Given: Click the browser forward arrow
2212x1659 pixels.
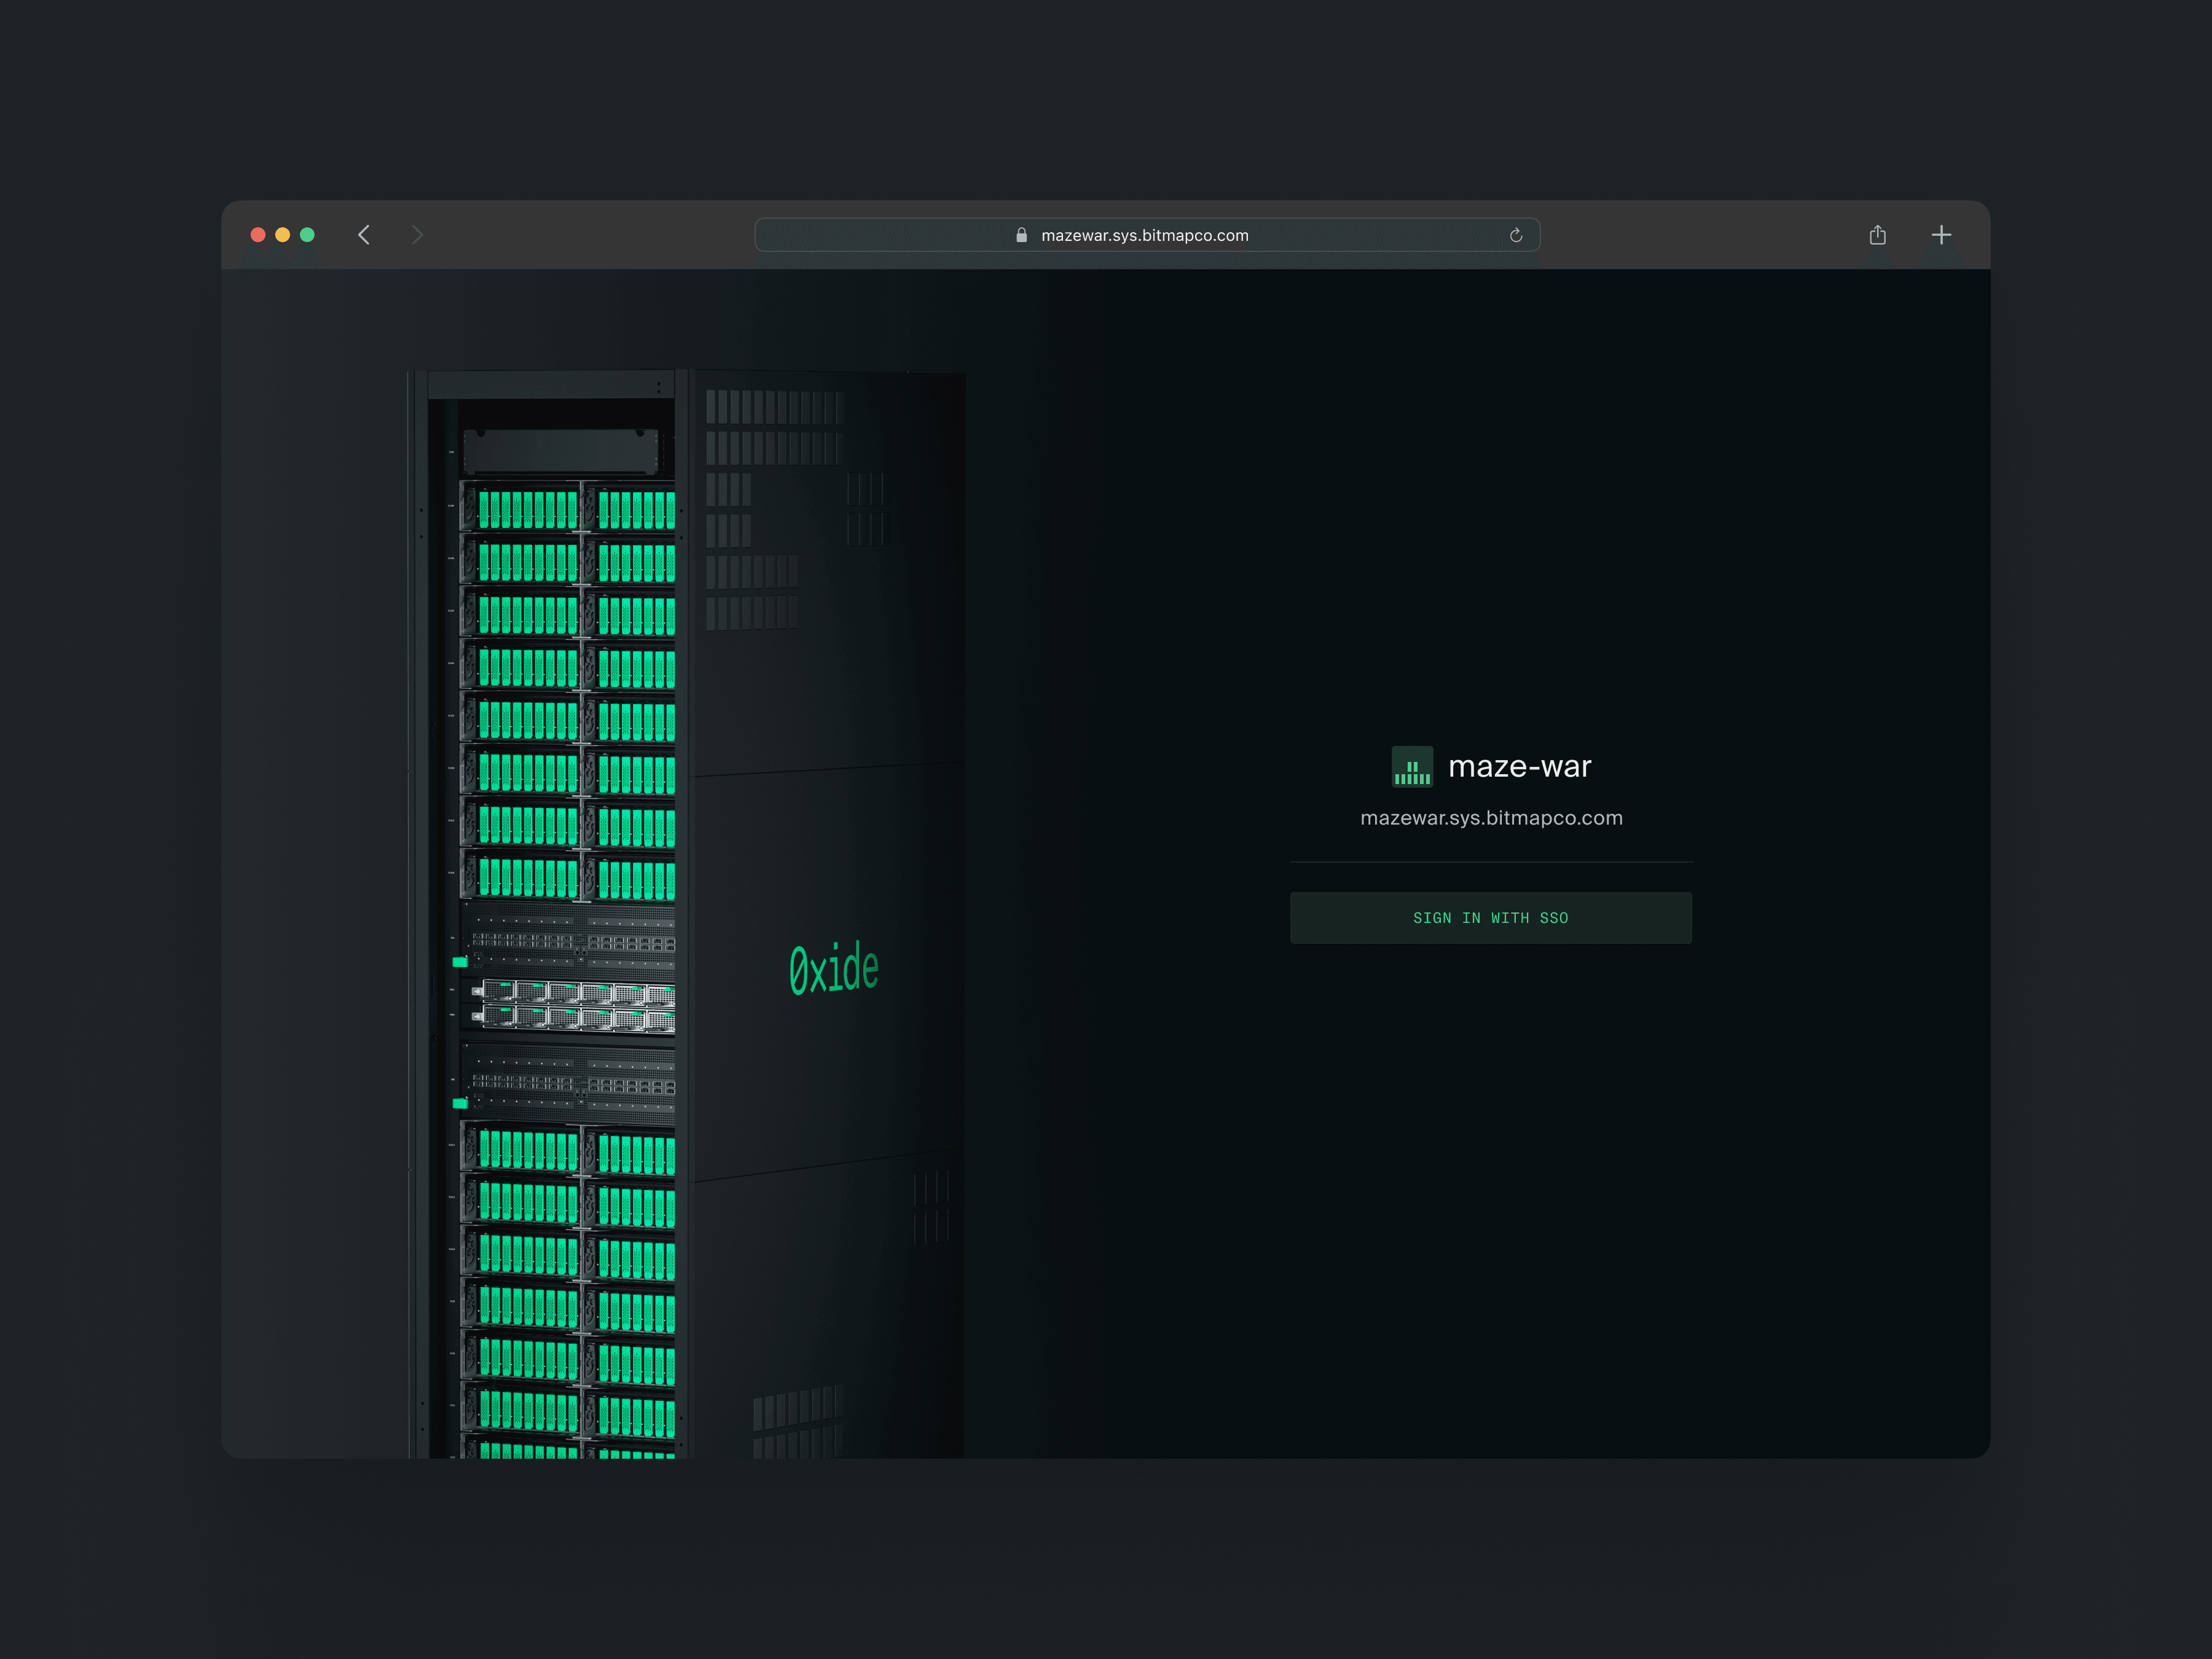Looking at the screenshot, I should click(418, 235).
